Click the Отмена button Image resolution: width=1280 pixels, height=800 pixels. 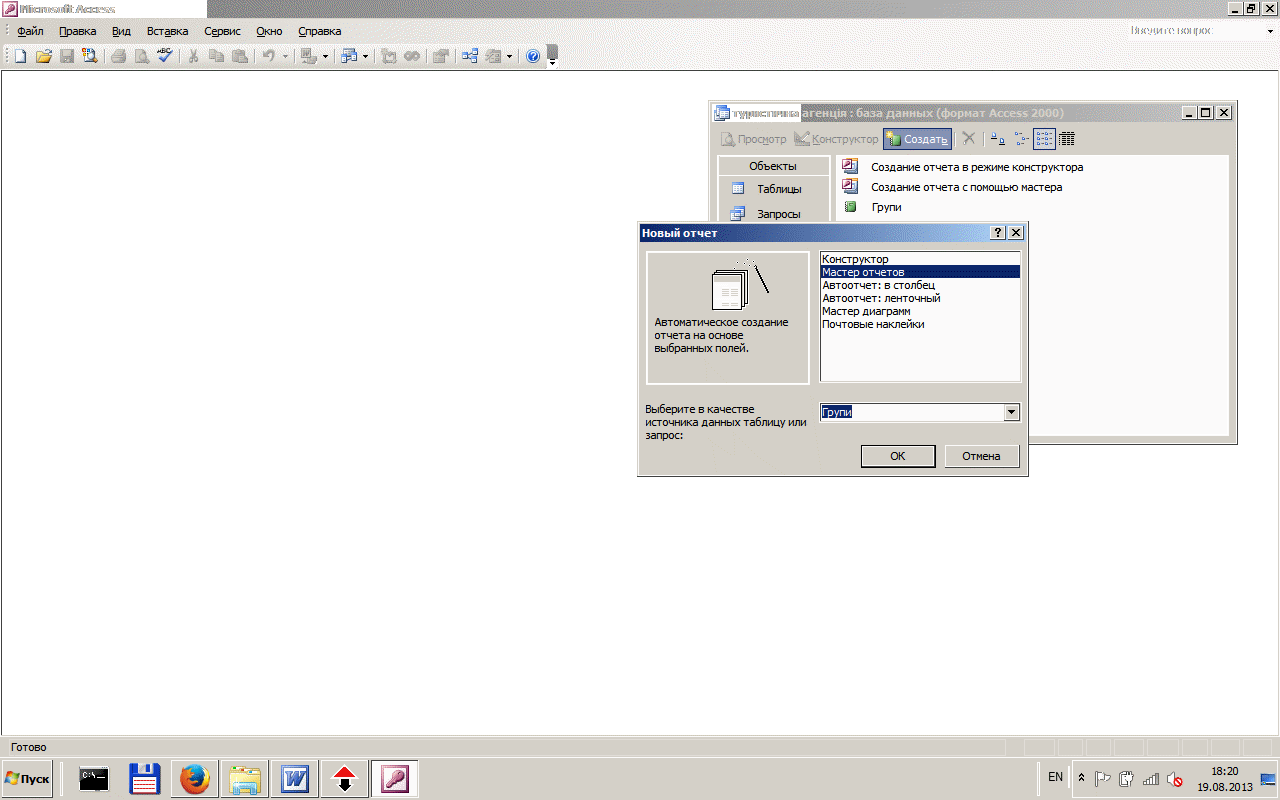click(x=981, y=456)
